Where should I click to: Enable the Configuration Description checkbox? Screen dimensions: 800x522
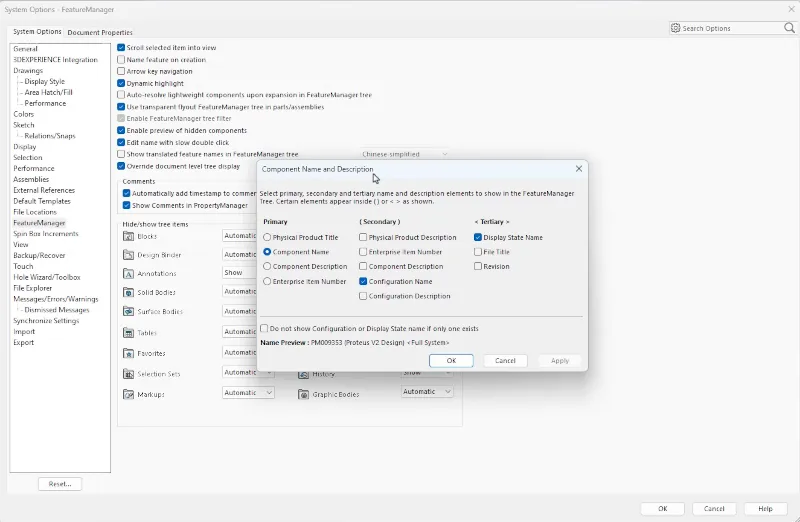[363, 296]
